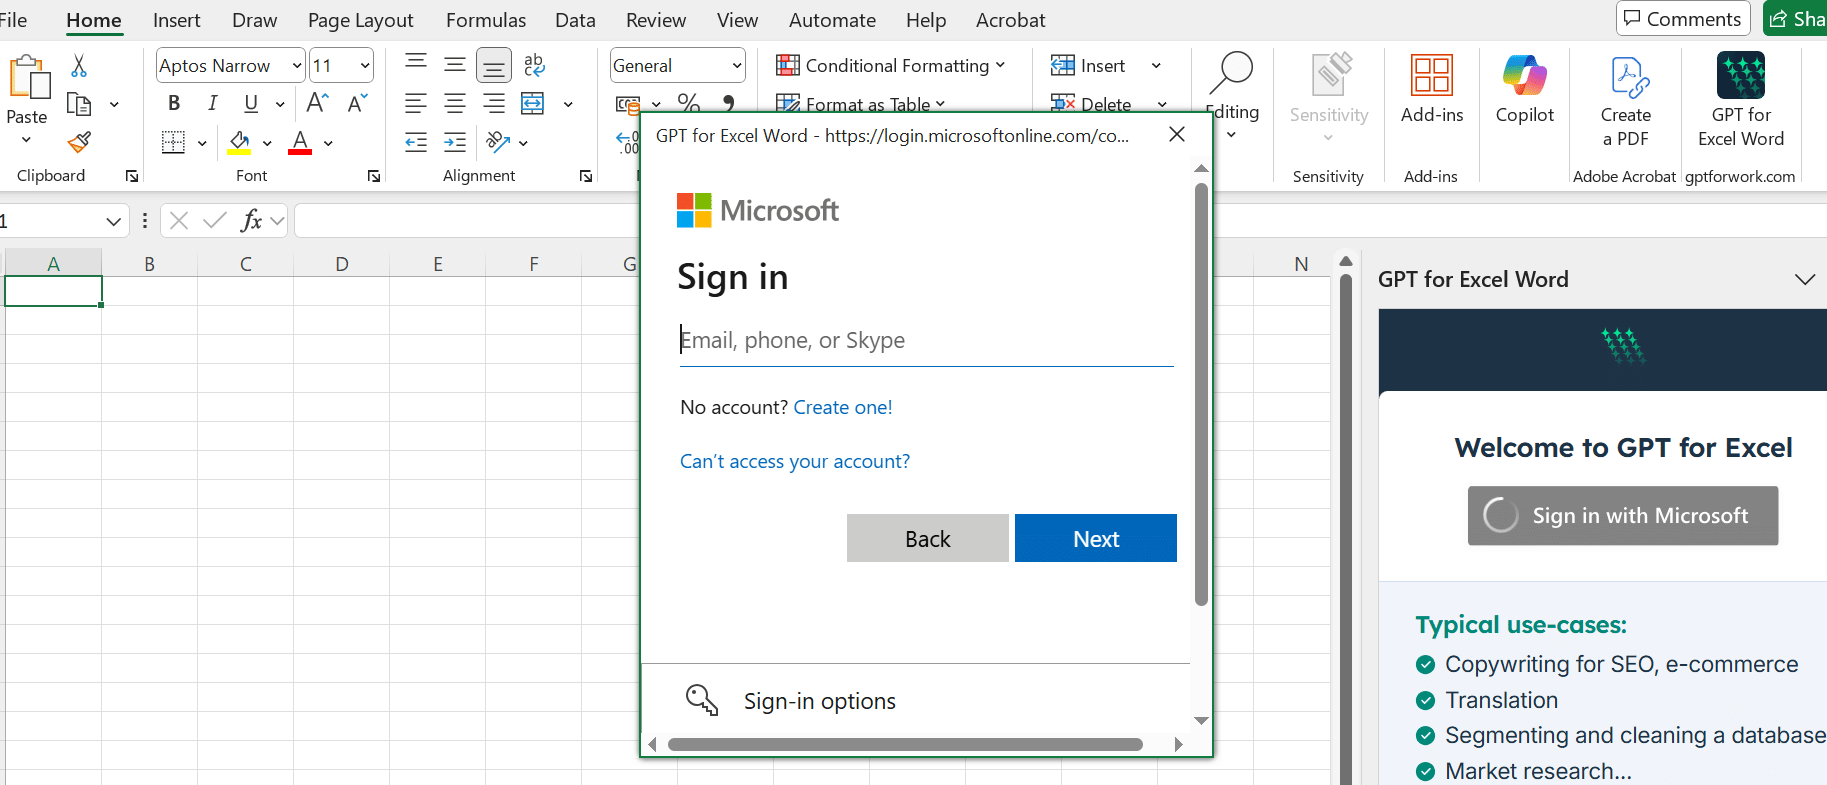Screen dimensions: 1827x785
Task: Toggle Underline formatting
Action: [x=251, y=103]
